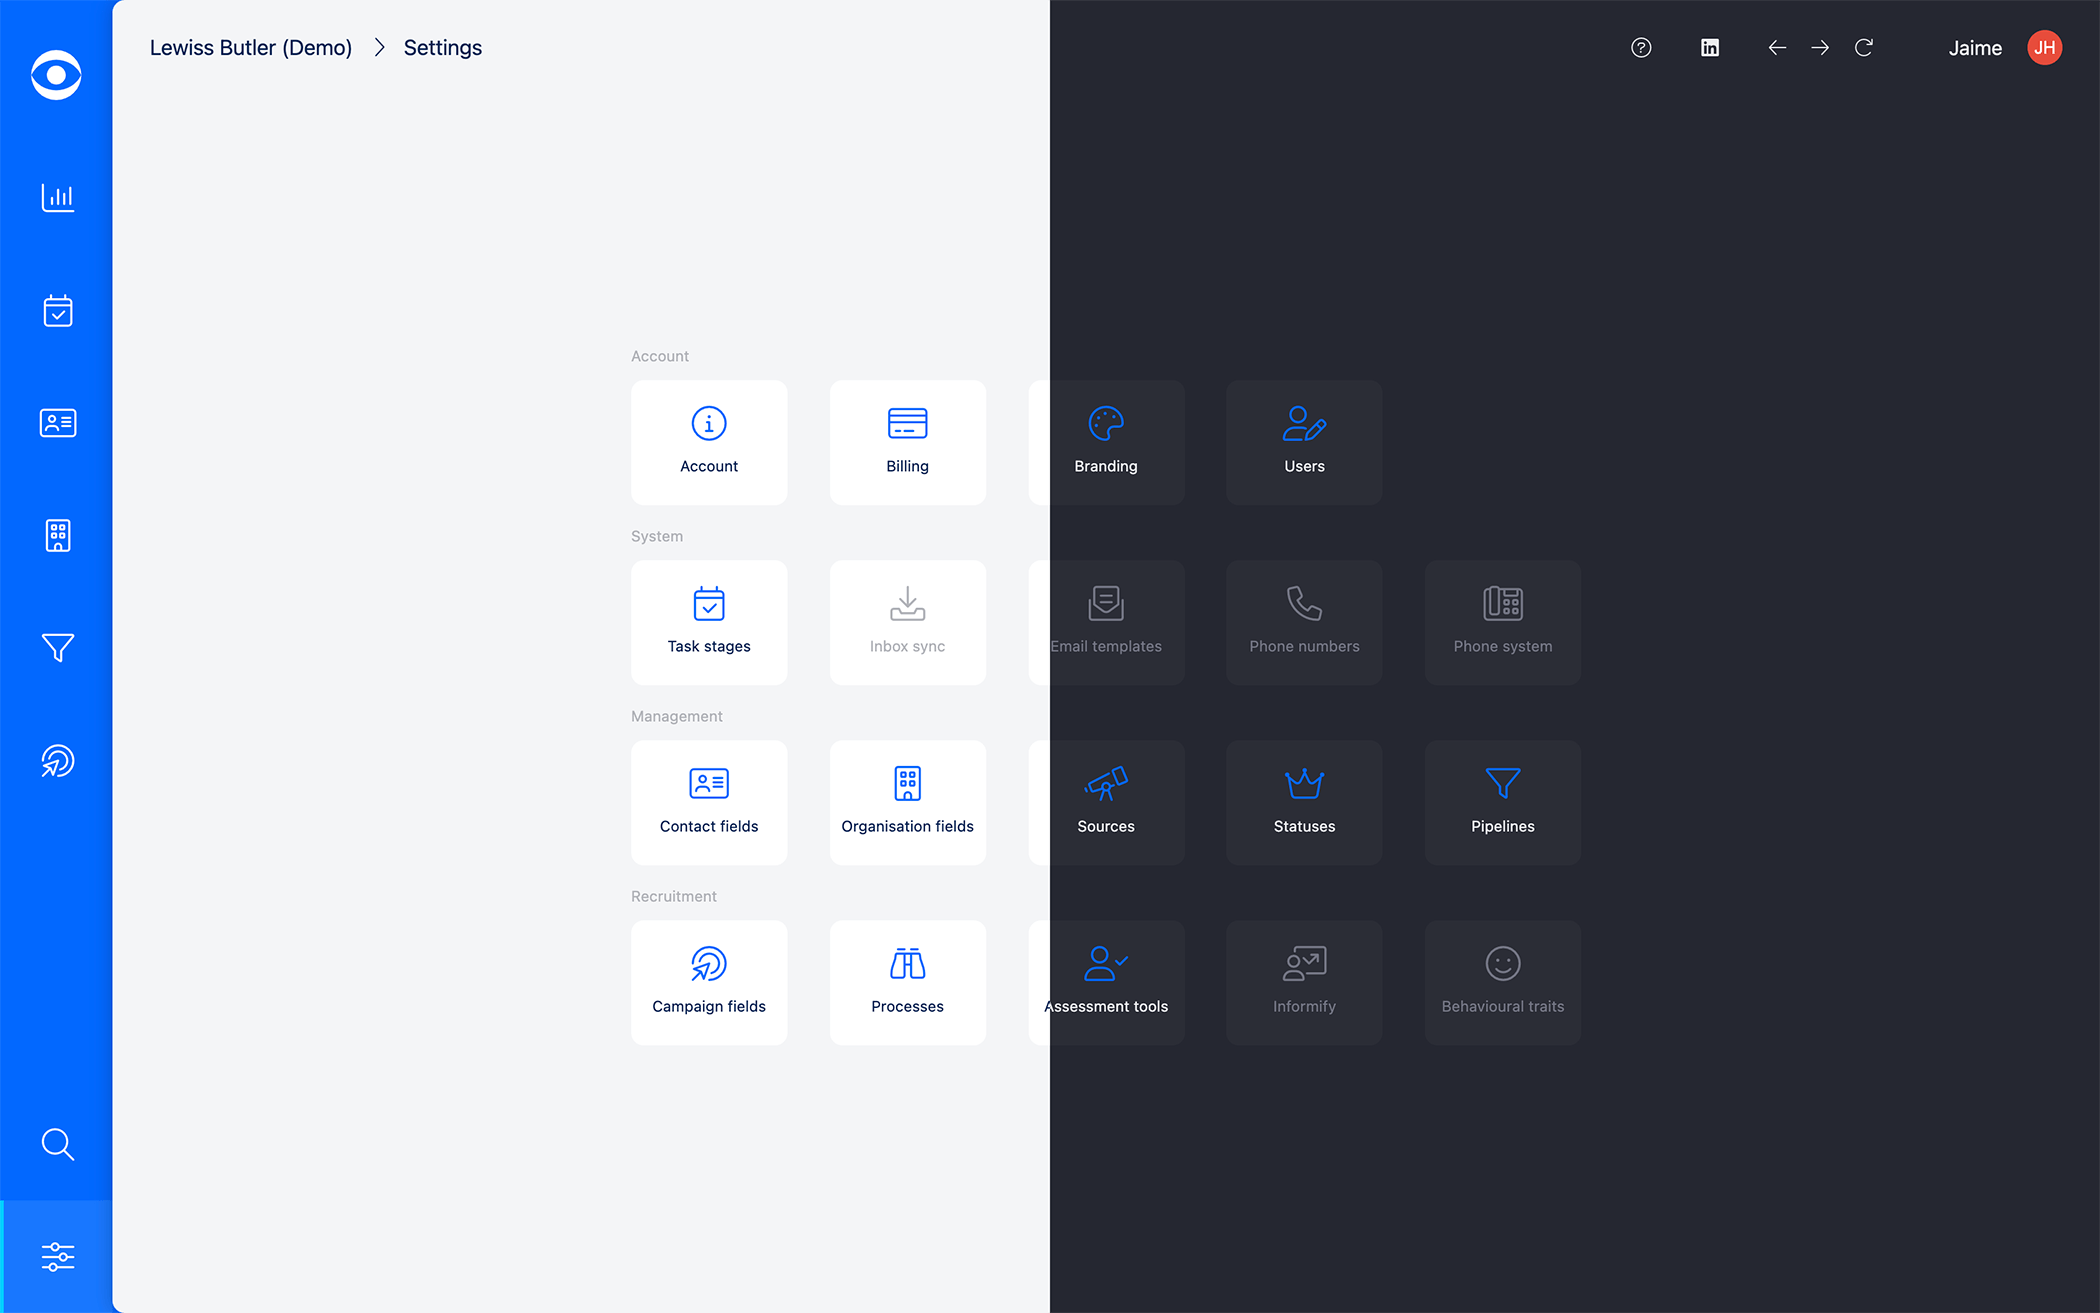Screen dimensions: 2100x1313
Task: Select the Contacts card icon in sidebar
Action: [x=57, y=423]
